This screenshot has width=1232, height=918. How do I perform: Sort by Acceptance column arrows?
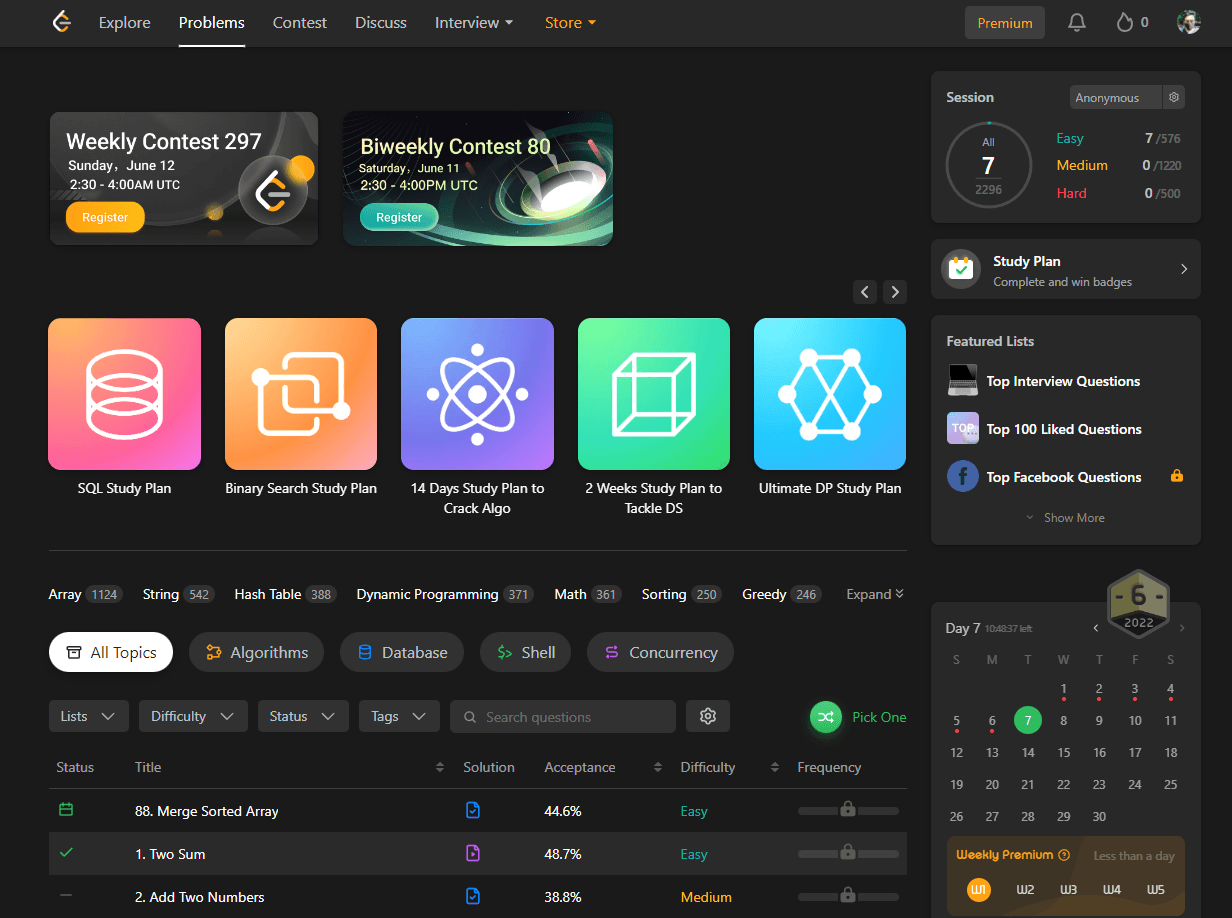click(x=658, y=767)
